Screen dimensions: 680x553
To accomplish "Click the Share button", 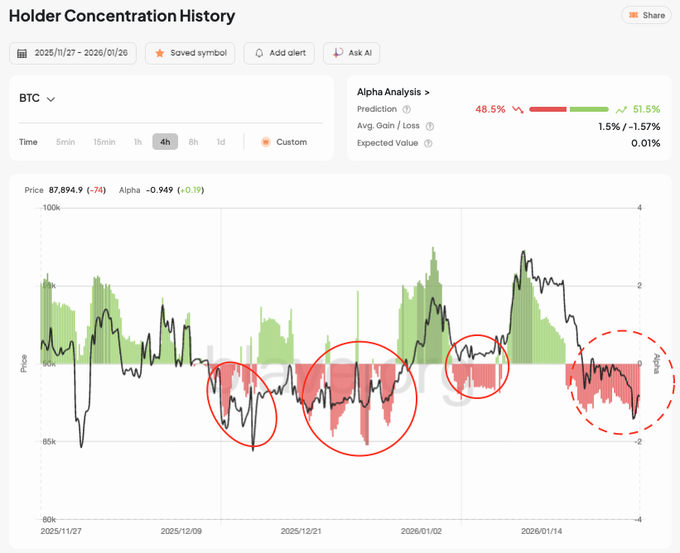I will (645, 15).
